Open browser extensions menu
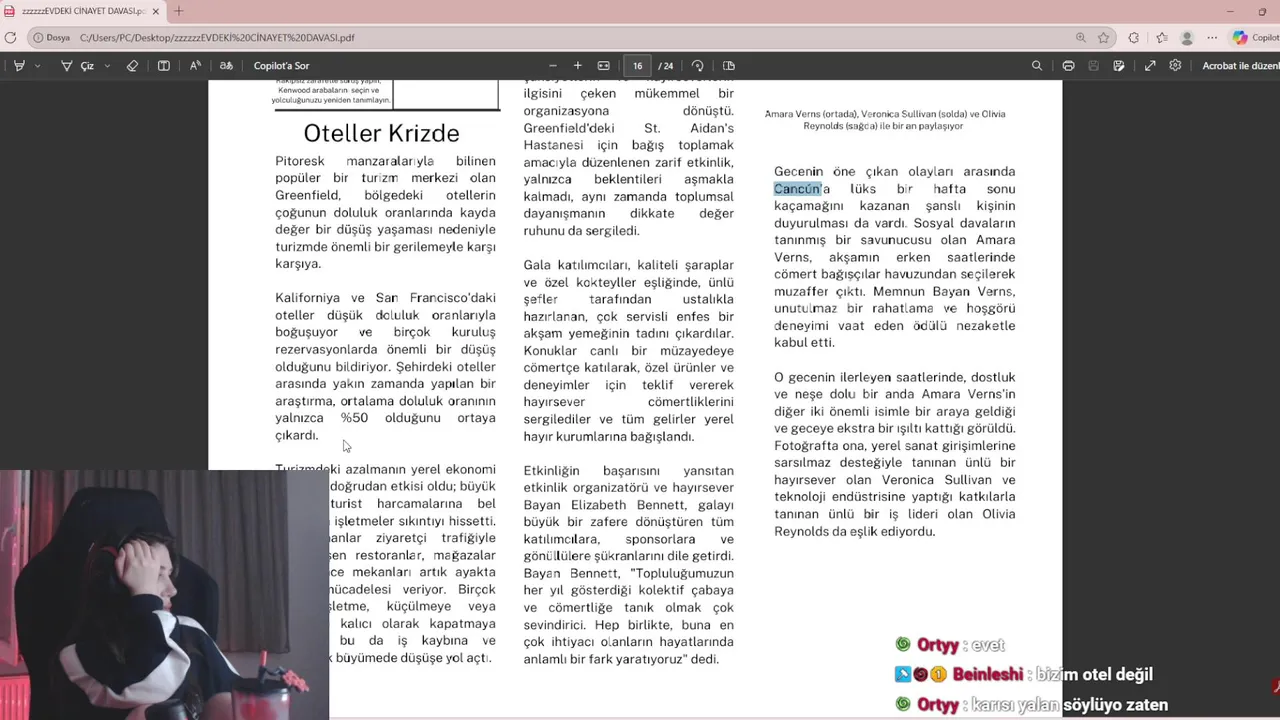Screen dimensions: 1280x720 coord(1133,38)
